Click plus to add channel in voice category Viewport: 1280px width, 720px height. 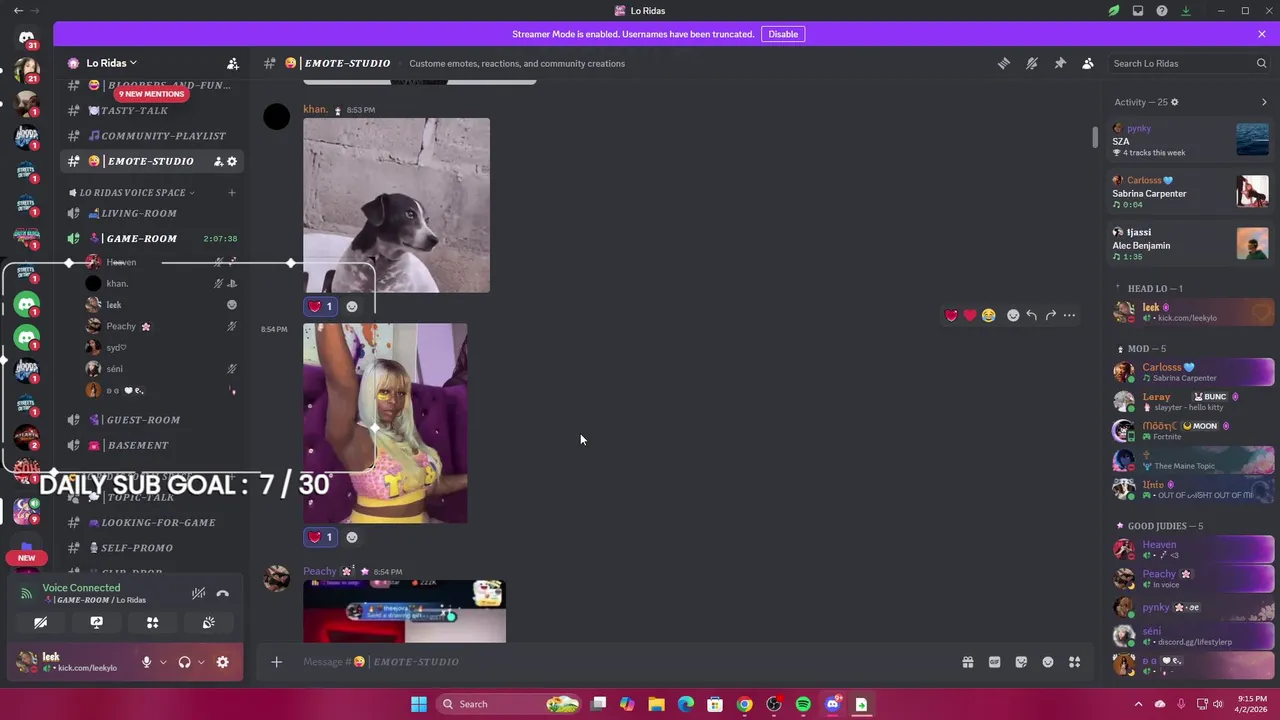click(x=232, y=192)
